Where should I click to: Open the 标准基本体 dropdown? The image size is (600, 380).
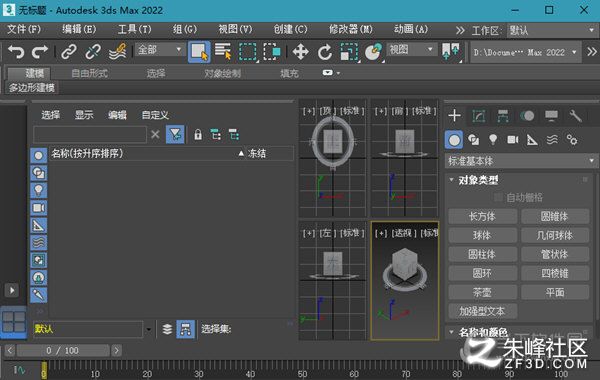(x=521, y=161)
